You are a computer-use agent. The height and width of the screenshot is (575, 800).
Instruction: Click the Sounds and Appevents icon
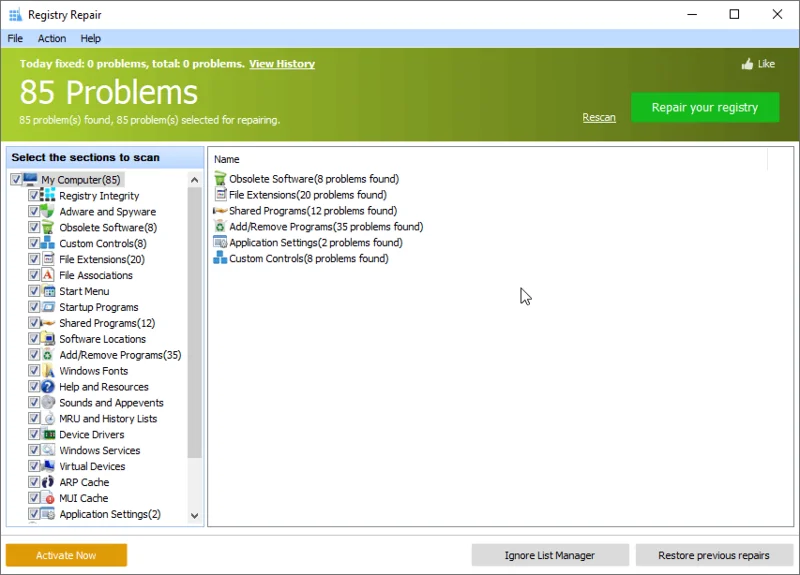point(48,402)
